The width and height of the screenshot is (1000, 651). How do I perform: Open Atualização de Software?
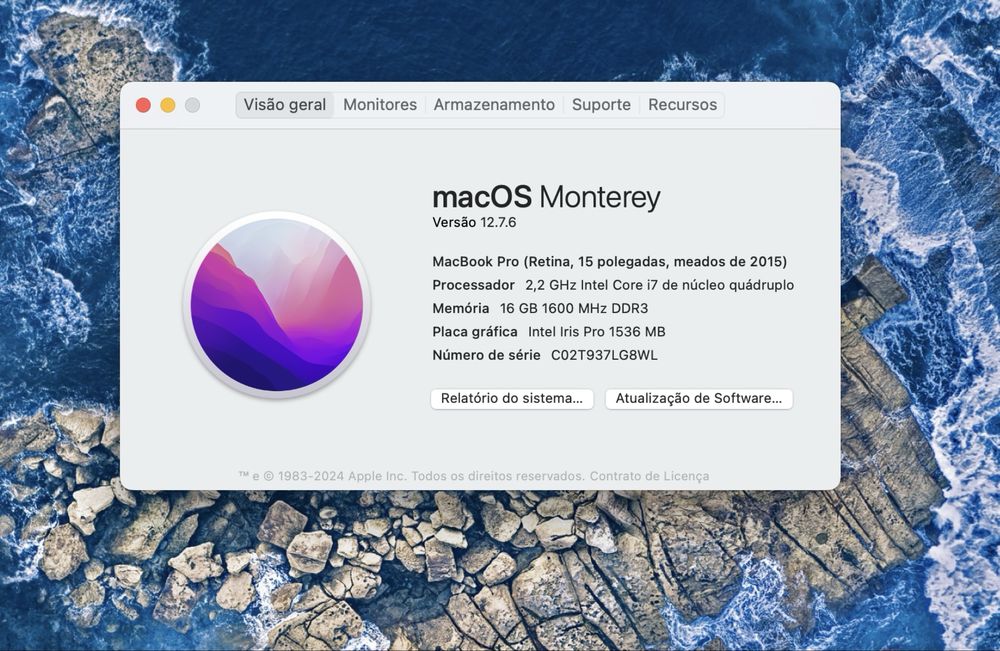[x=698, y=399]
